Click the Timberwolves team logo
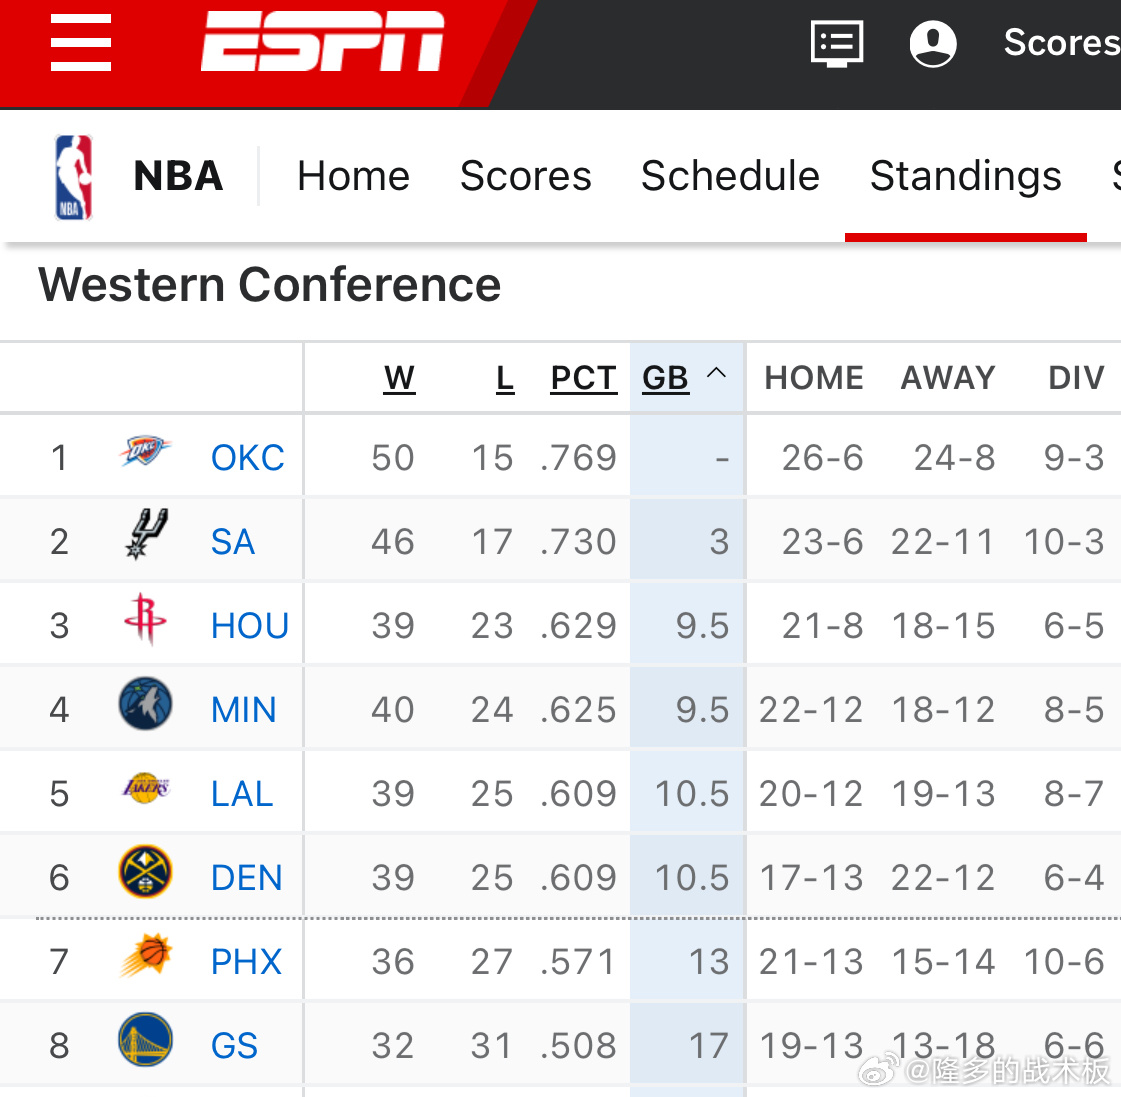Image resolution: width=1121 pixels, height=1097 pixels. click(145, 704)
